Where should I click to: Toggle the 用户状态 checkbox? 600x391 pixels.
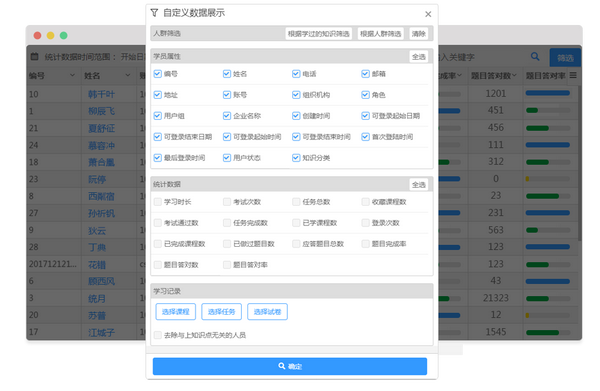click(227, 158)
